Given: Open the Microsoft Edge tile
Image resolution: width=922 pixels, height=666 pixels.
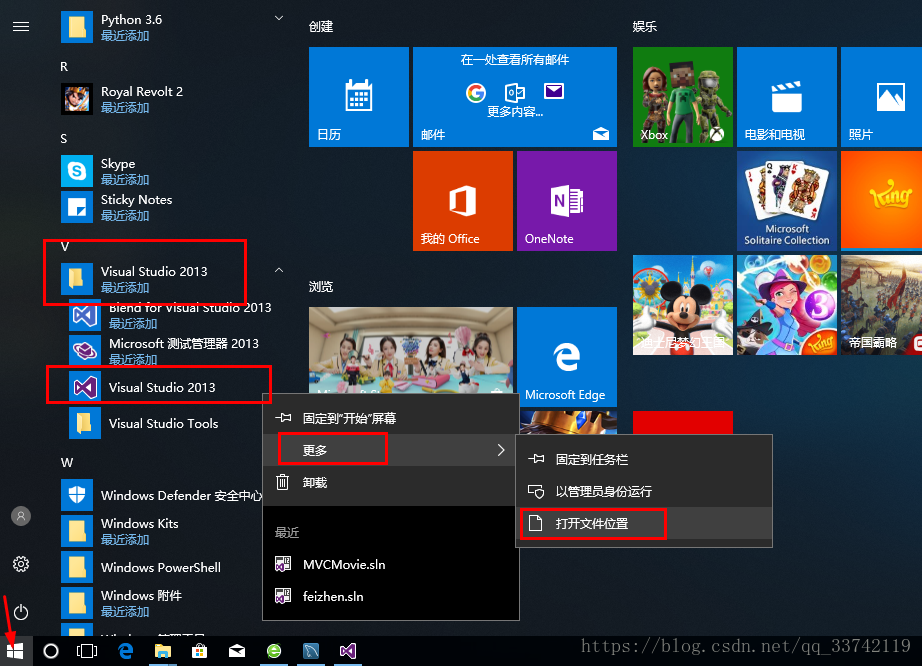Looking at the screenshot, I should pos(567,357).
